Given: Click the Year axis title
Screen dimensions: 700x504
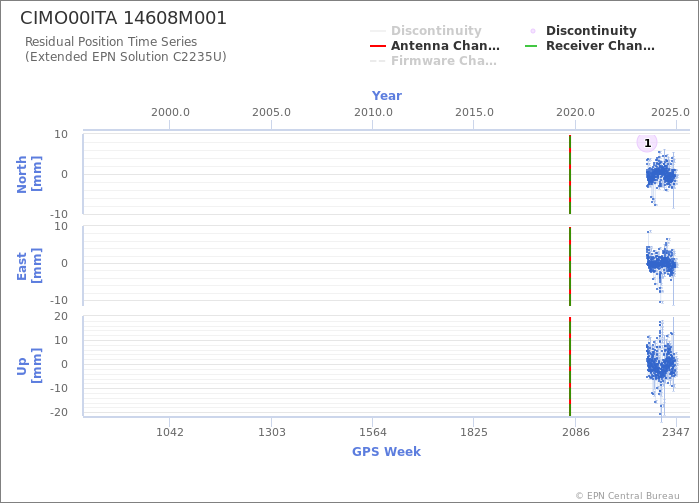Looking at the screenshot, I should (387, 96).
